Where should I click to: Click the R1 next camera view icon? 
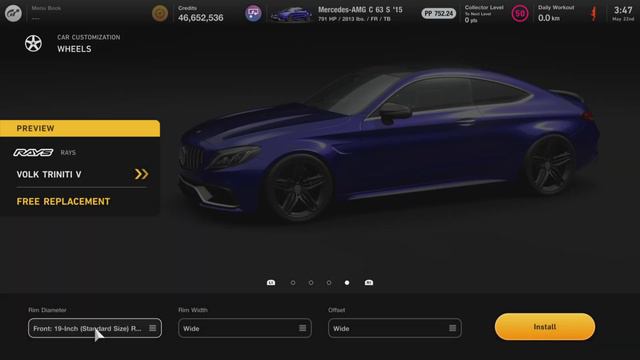tap(369, 282)
